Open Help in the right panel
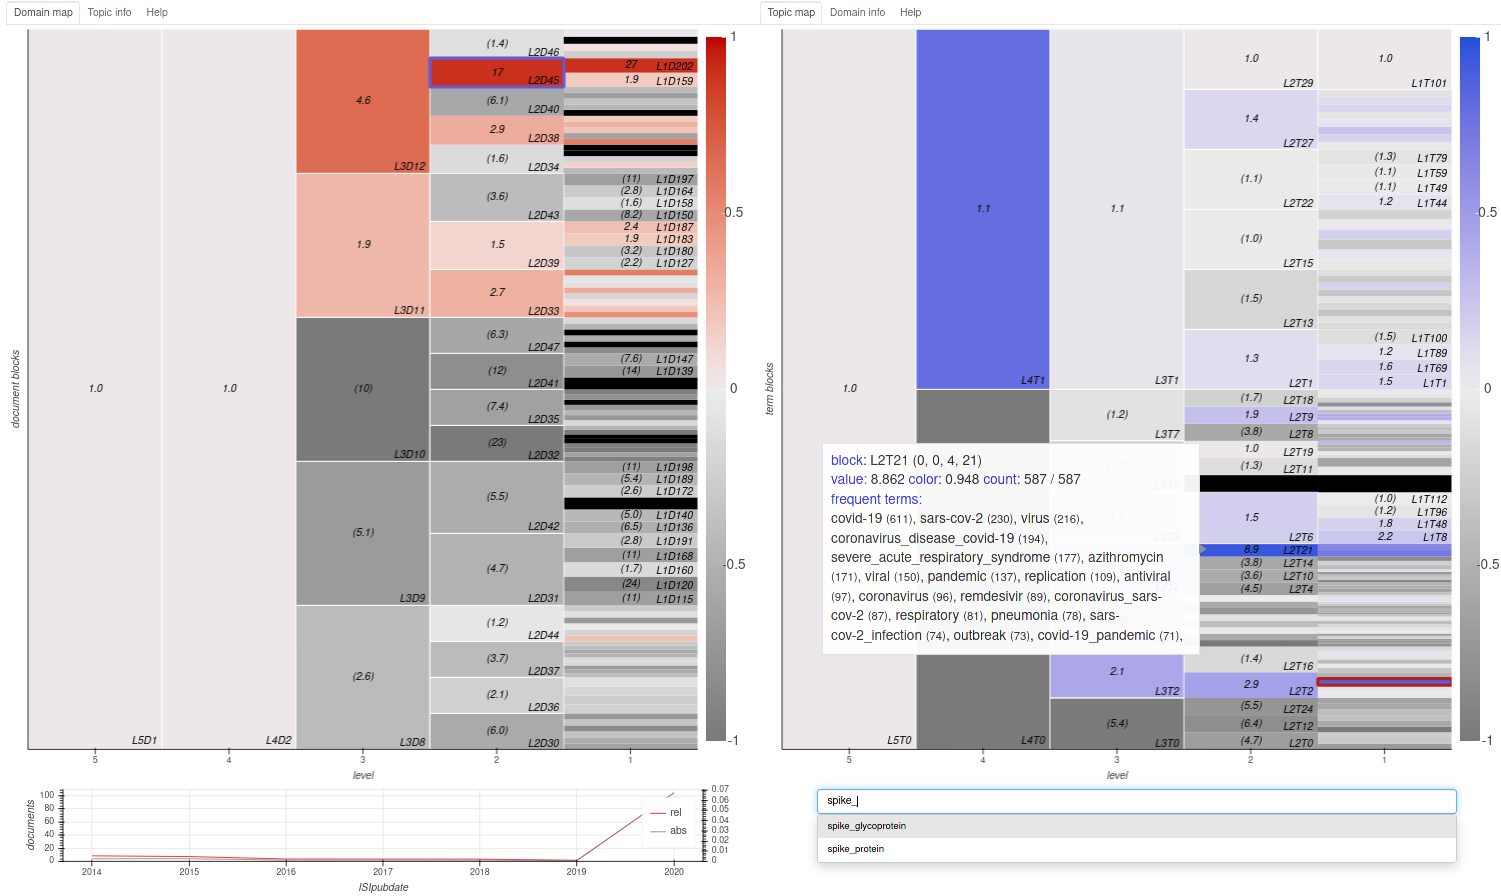This screenshot has width=1501, height=896. 910,12
